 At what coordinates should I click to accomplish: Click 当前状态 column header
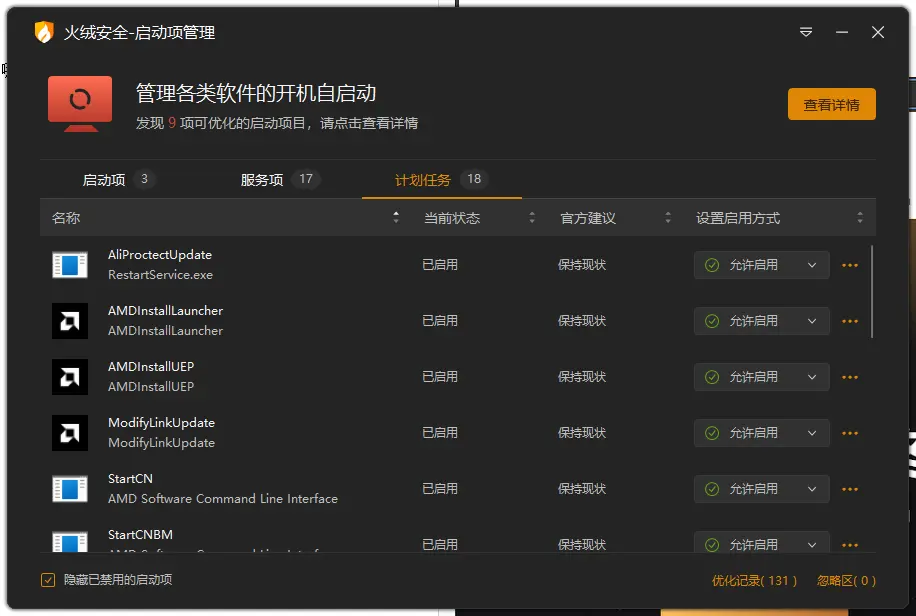pyautogui.click(x=452, y=218)
